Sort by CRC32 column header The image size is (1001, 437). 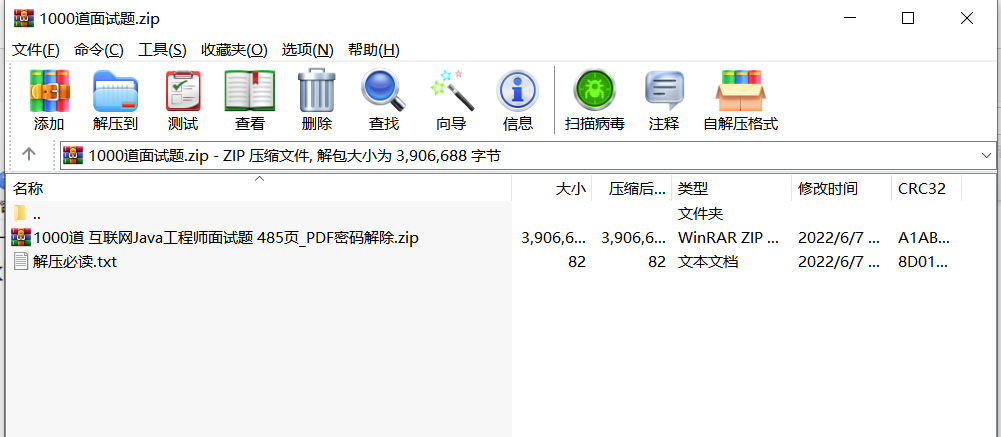point(926,188)
